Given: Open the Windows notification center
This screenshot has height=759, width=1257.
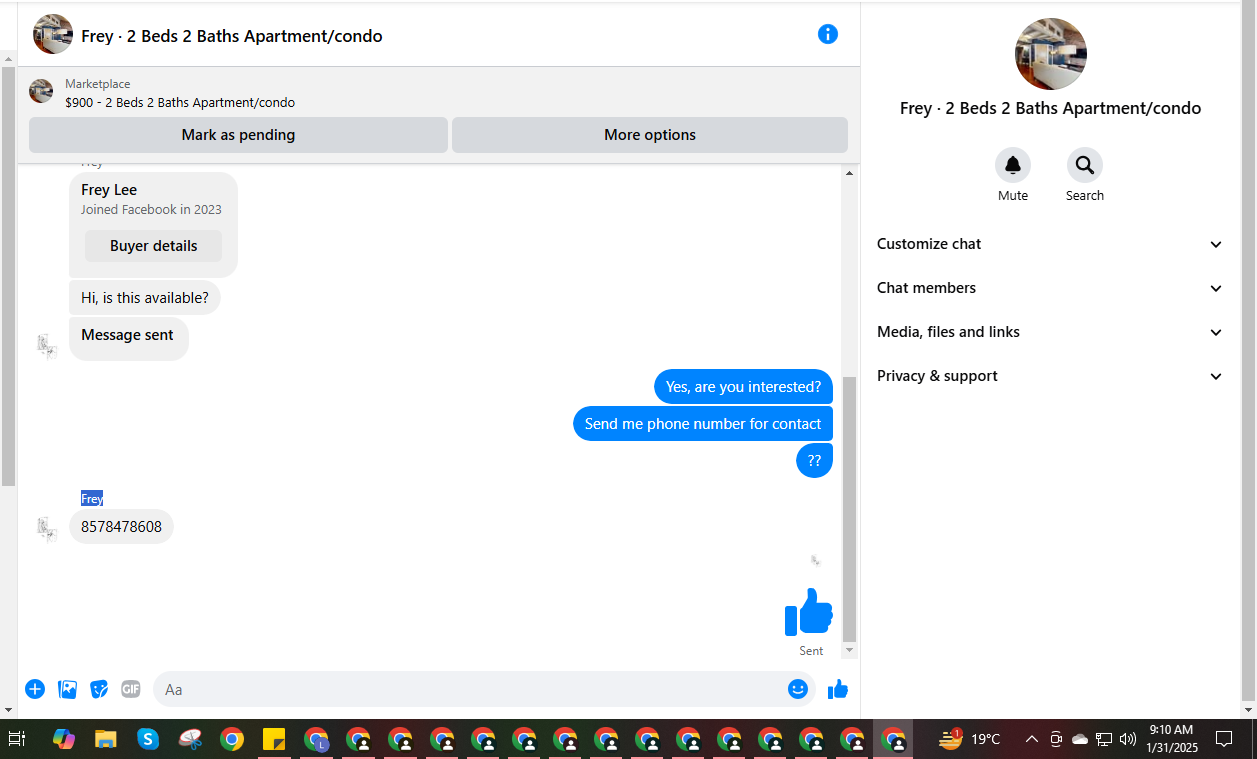Looking at the screenshot, I should tap(1224, 739).
